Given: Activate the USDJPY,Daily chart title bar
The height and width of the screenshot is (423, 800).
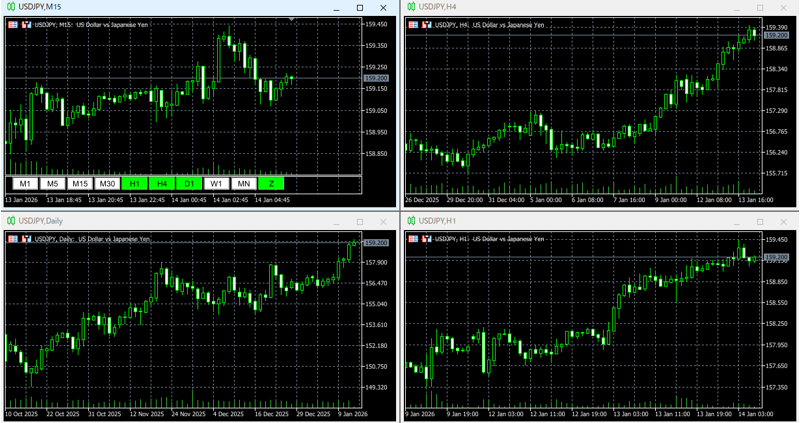Looking at the screenshot, I should (x=150, y=221).
